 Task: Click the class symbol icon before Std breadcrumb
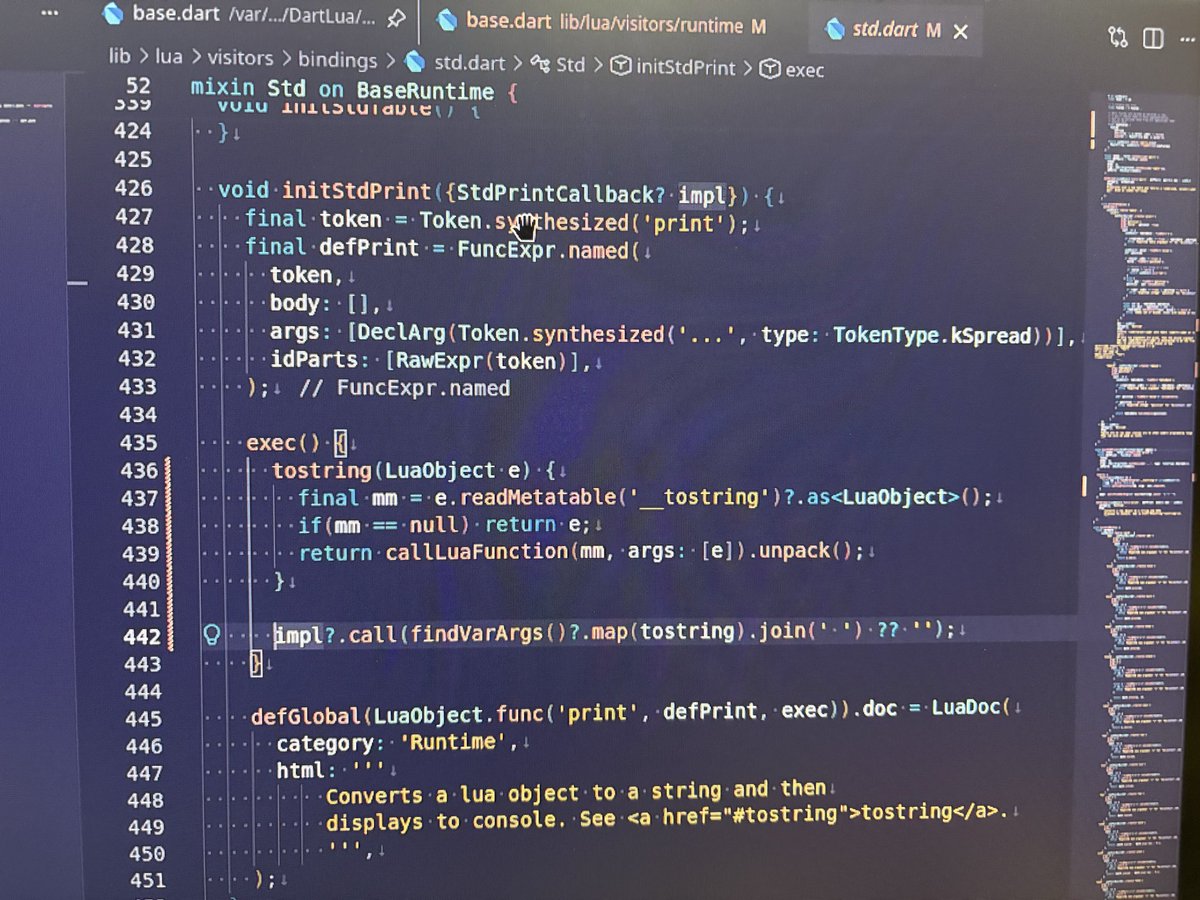pyautogui.click(x=541, y=64)
